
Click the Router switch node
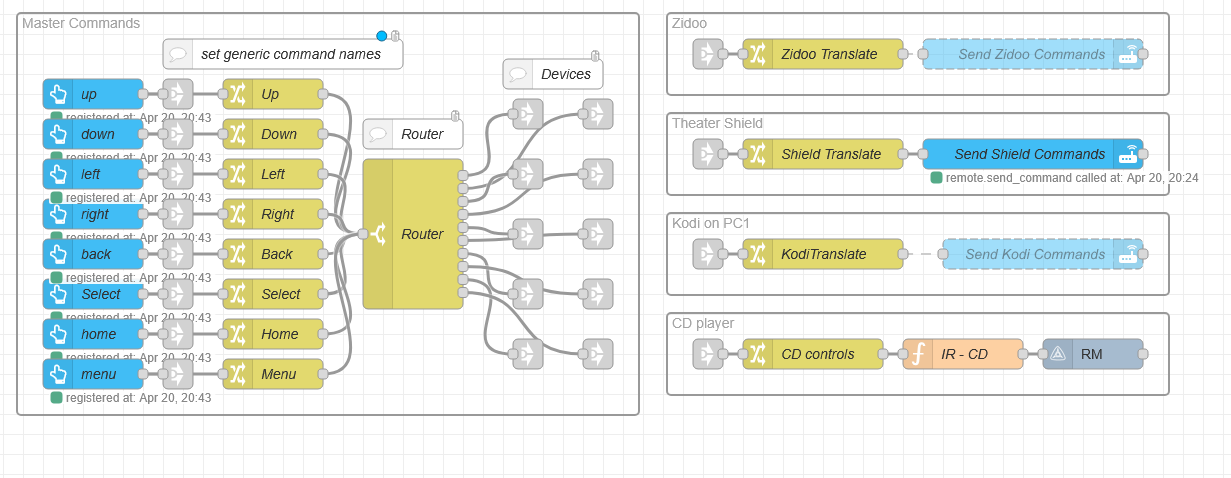[x=413, y=234]
